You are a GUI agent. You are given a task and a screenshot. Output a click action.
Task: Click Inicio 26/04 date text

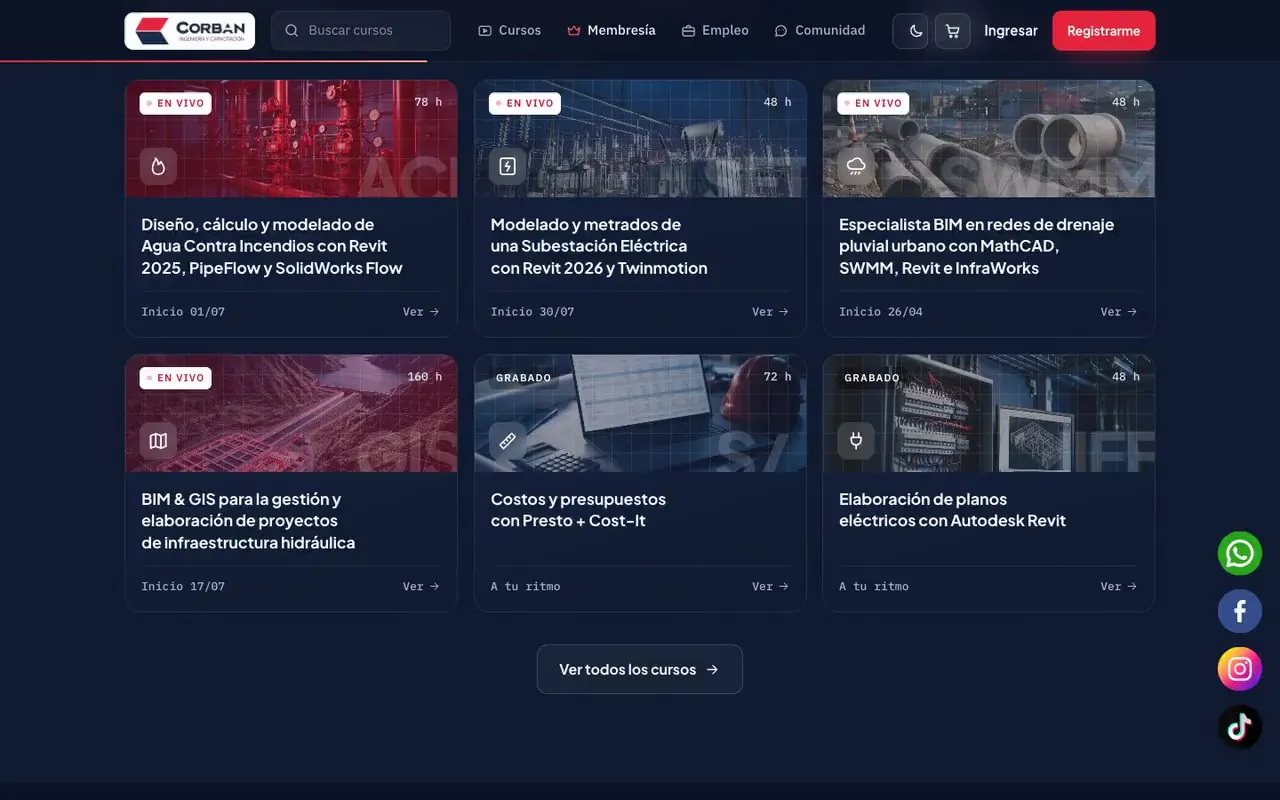coord(881,312)
